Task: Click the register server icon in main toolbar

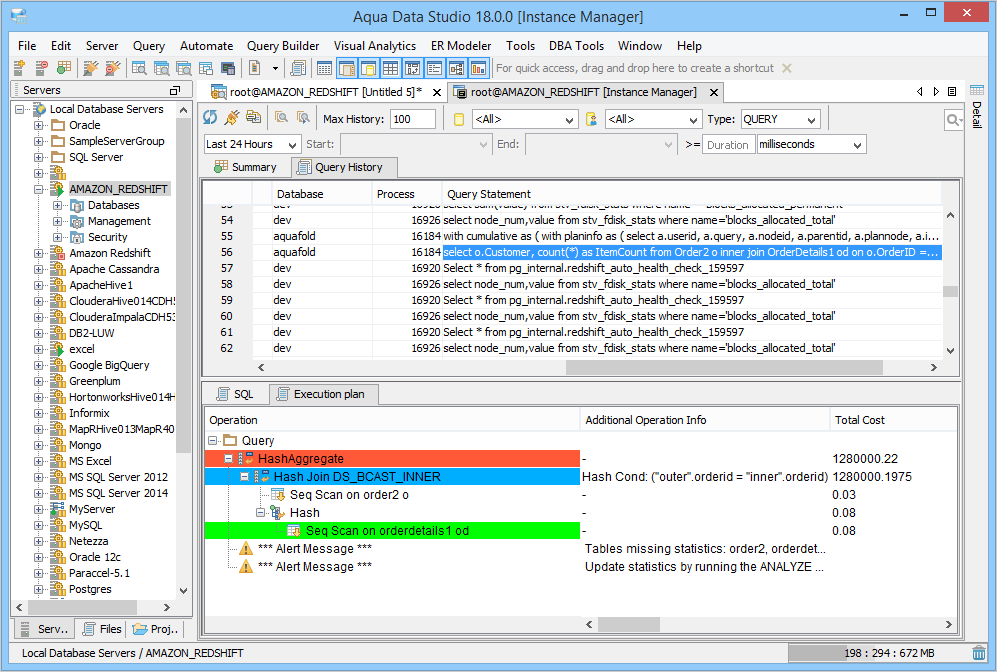Action: pyautogui.click(x=19, y=67)
